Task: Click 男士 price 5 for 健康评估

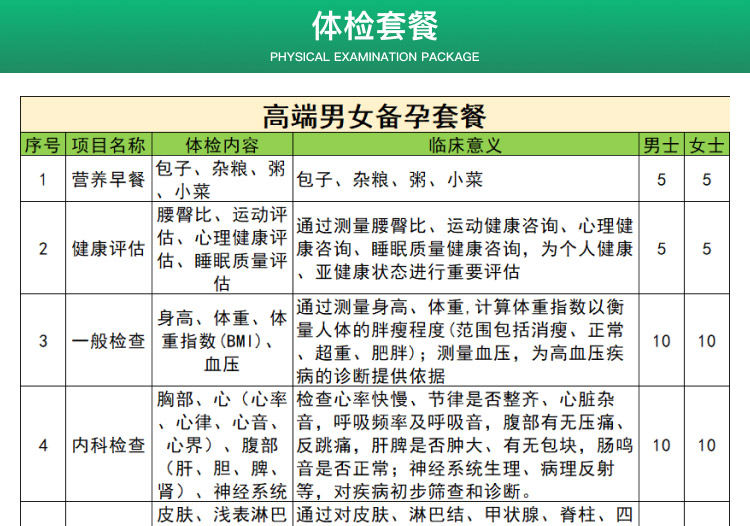Action: [x=662, y=248]
